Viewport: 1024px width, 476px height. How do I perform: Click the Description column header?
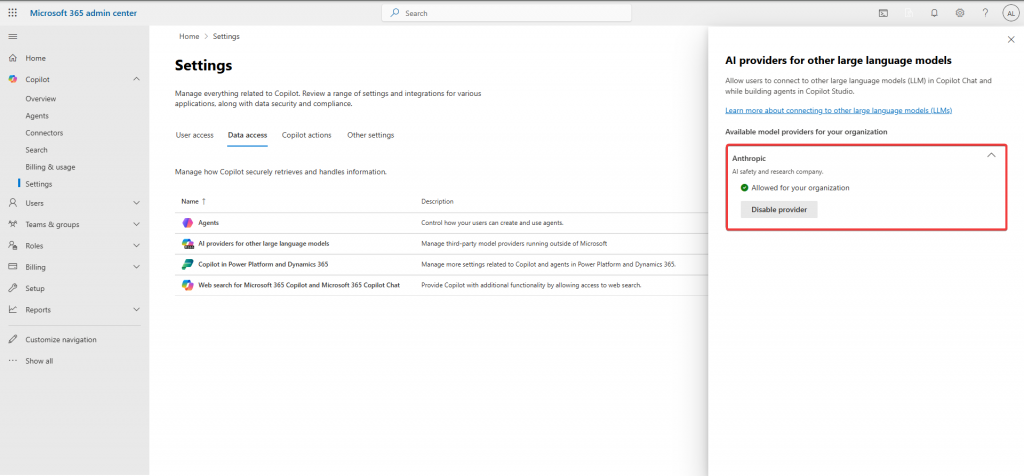[437, 201]
